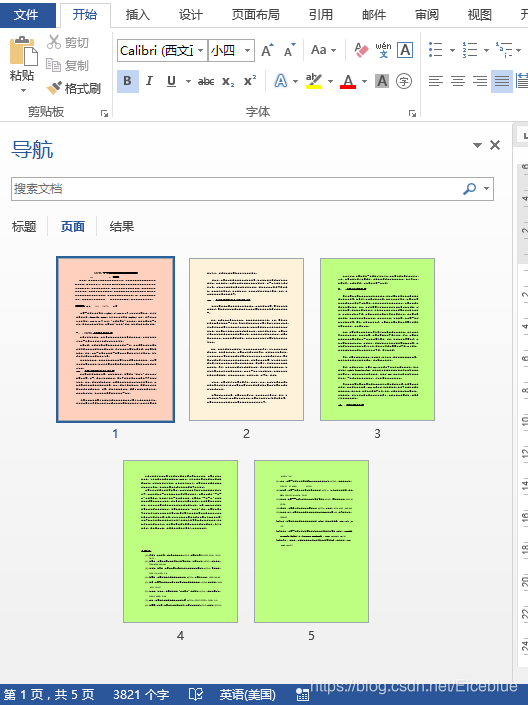Open search options dropdown in navigation
This screenshot has width=528, height=705.
pos(487,188)
